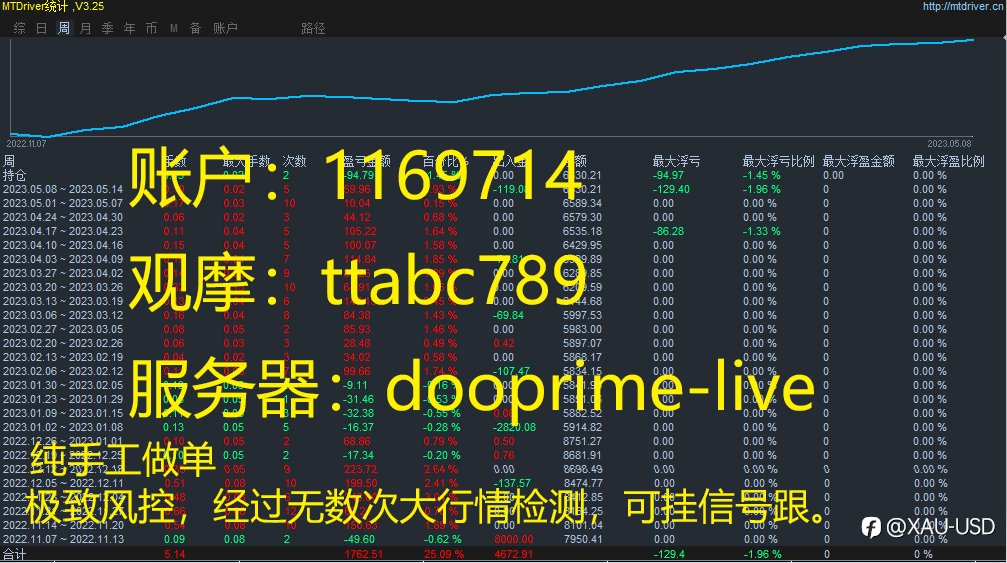Click the -1.45 % loss ratio cell
The image size is (1007, 563).
(762, 175)
